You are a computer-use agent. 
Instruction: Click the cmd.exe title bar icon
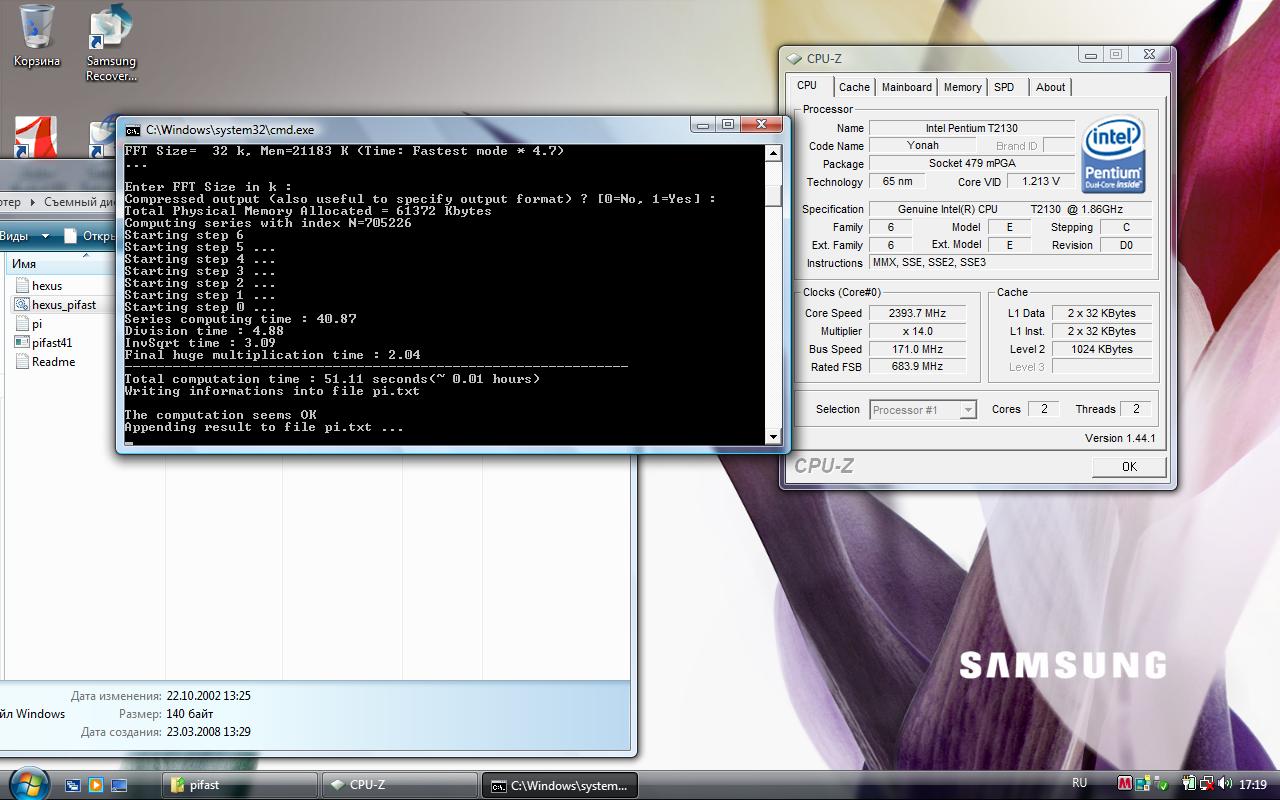pos(132,130)
